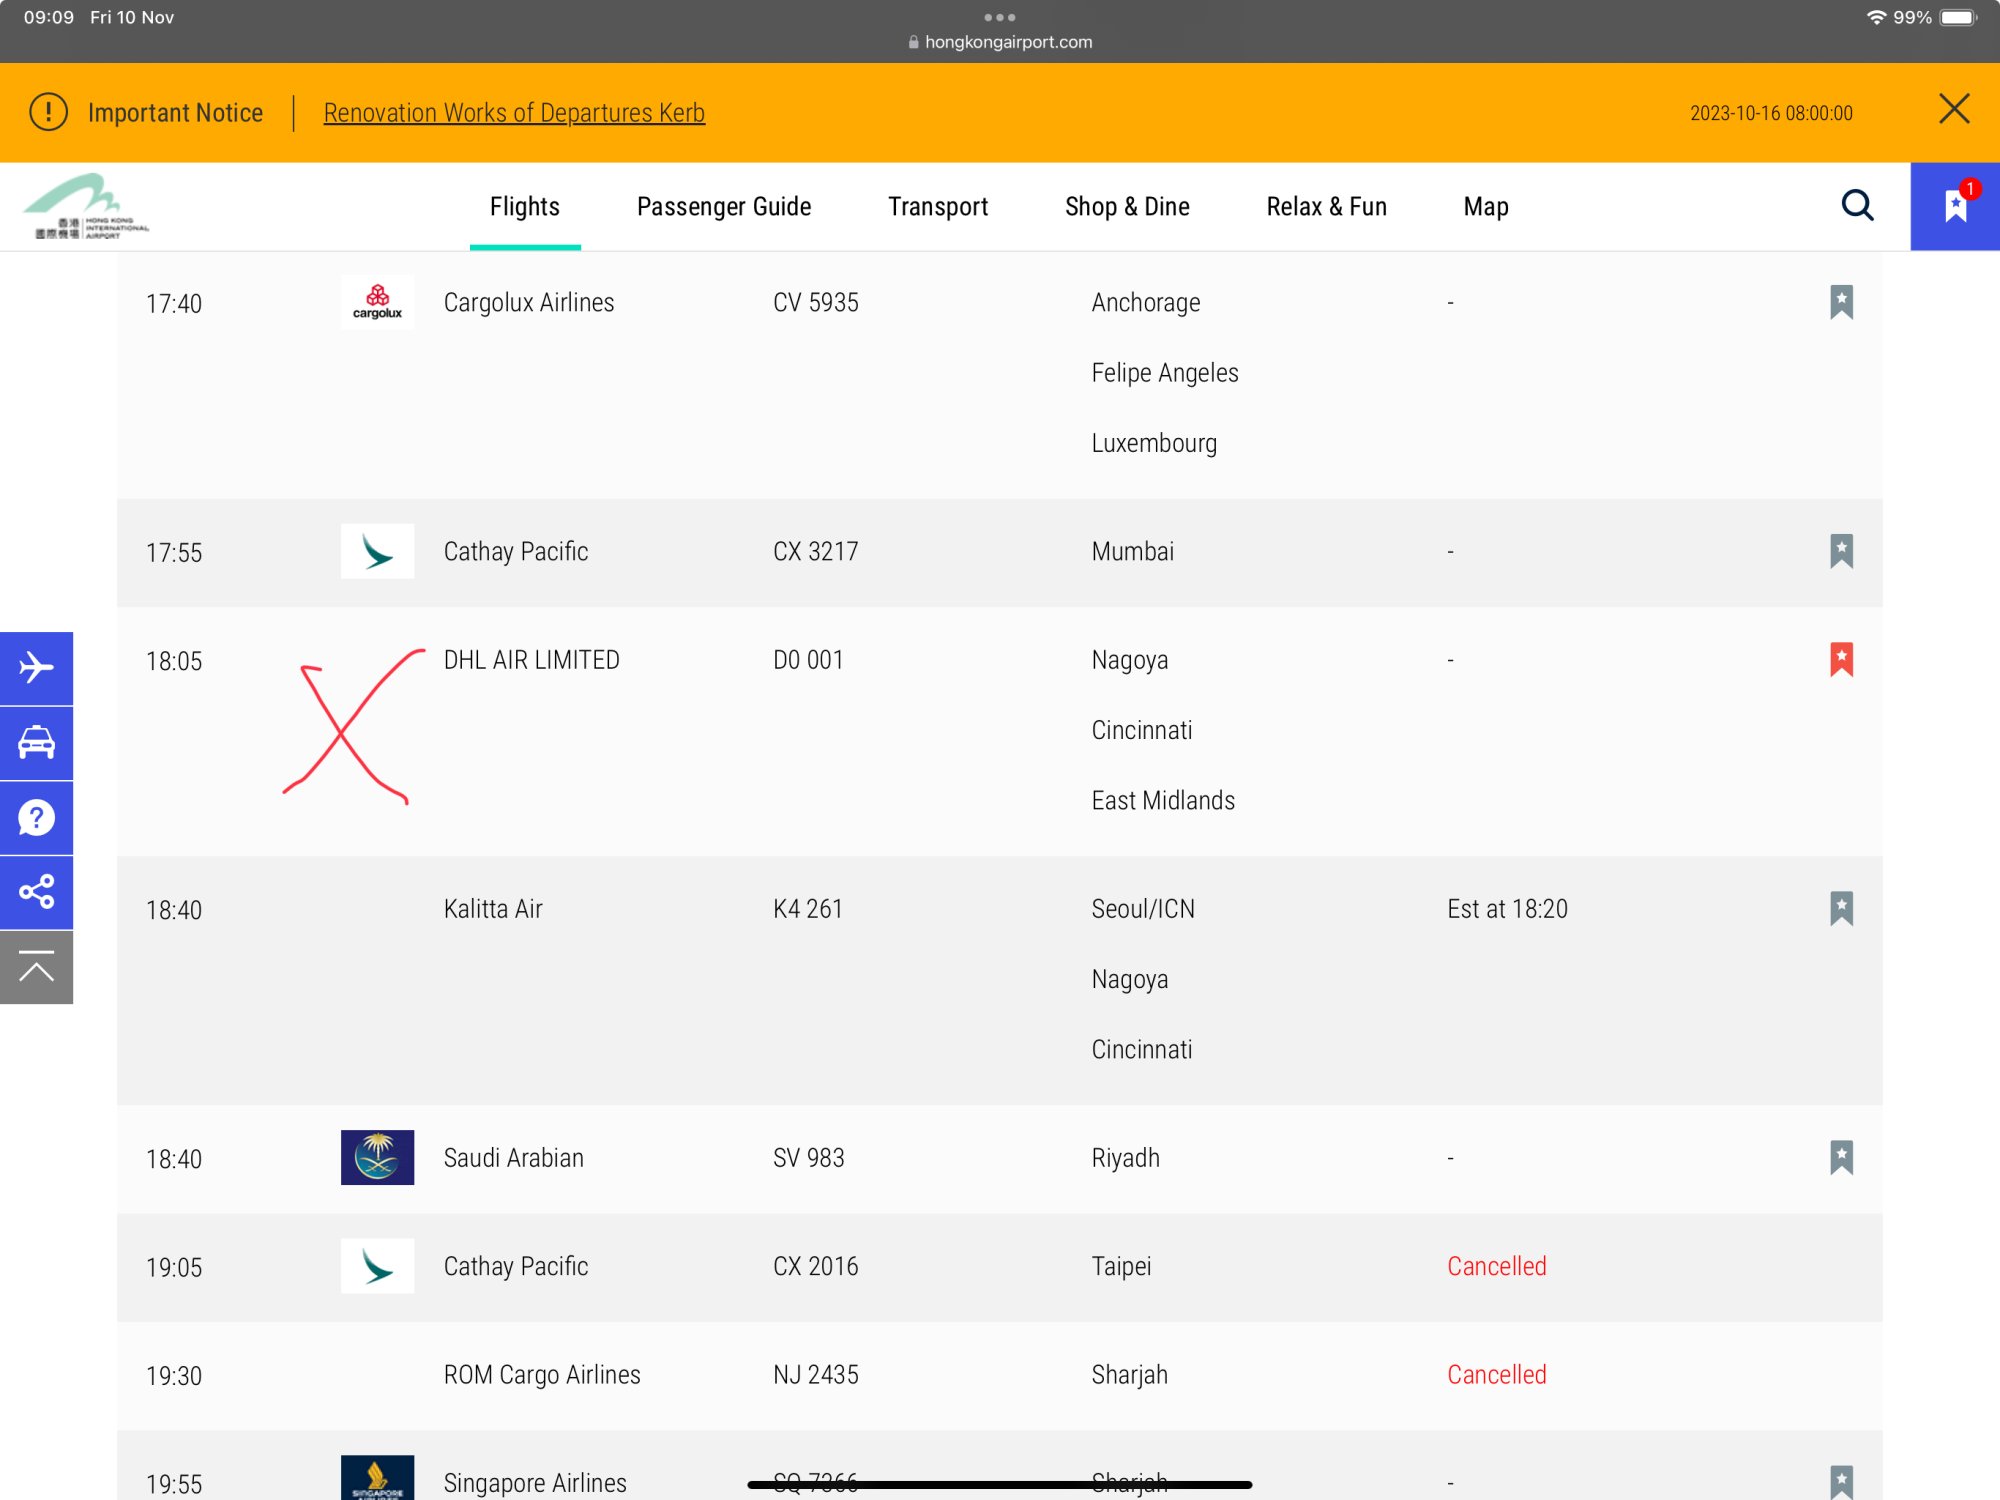The height and width of the screenshot is (1500, 2000).
Task: Open the Transport menu
Action: coord(938,207)
